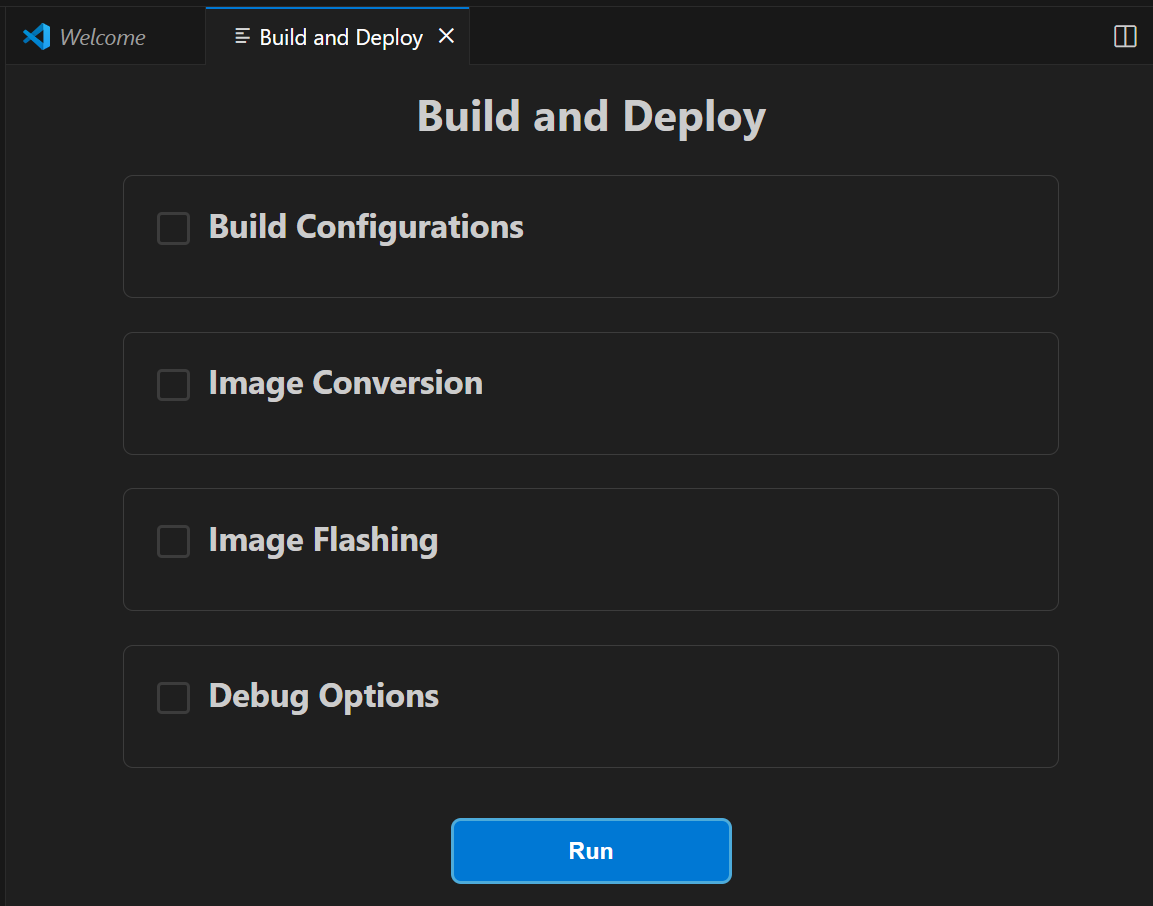
Task: Tick the Image Conversion checkbox
Action: (174, 384)
